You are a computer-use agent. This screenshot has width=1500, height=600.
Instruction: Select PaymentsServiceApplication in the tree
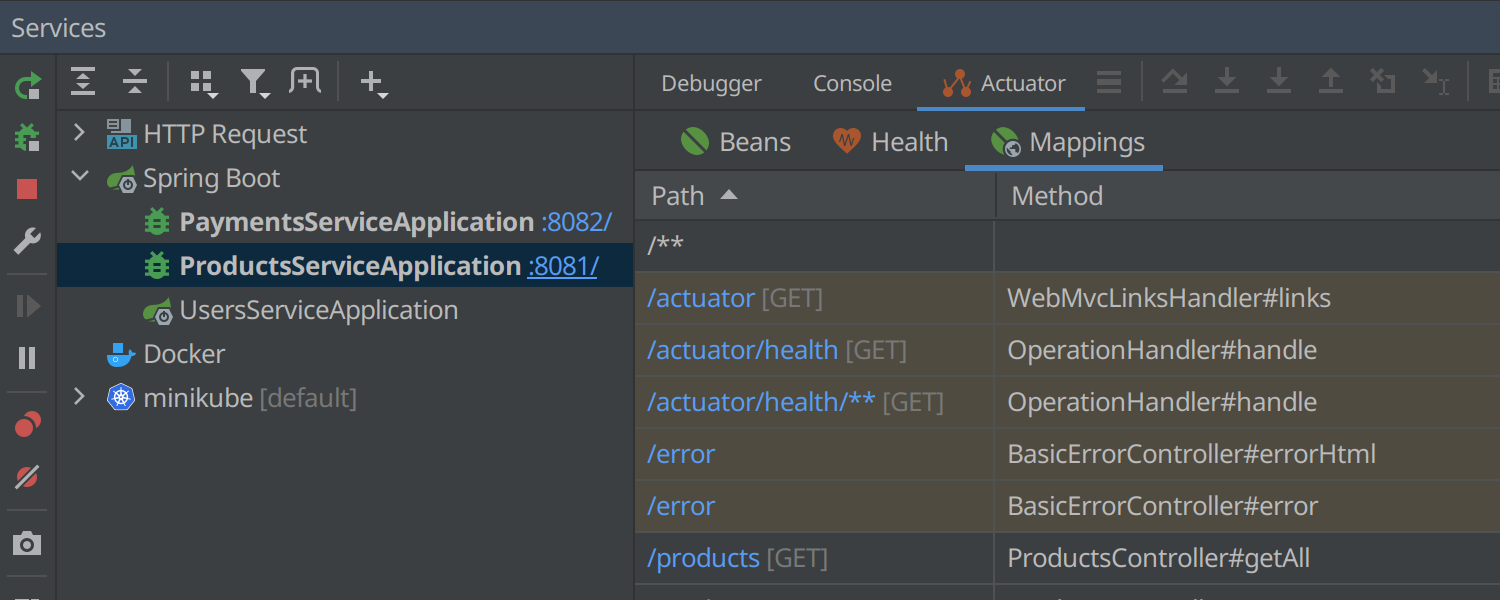pos(357,222)
